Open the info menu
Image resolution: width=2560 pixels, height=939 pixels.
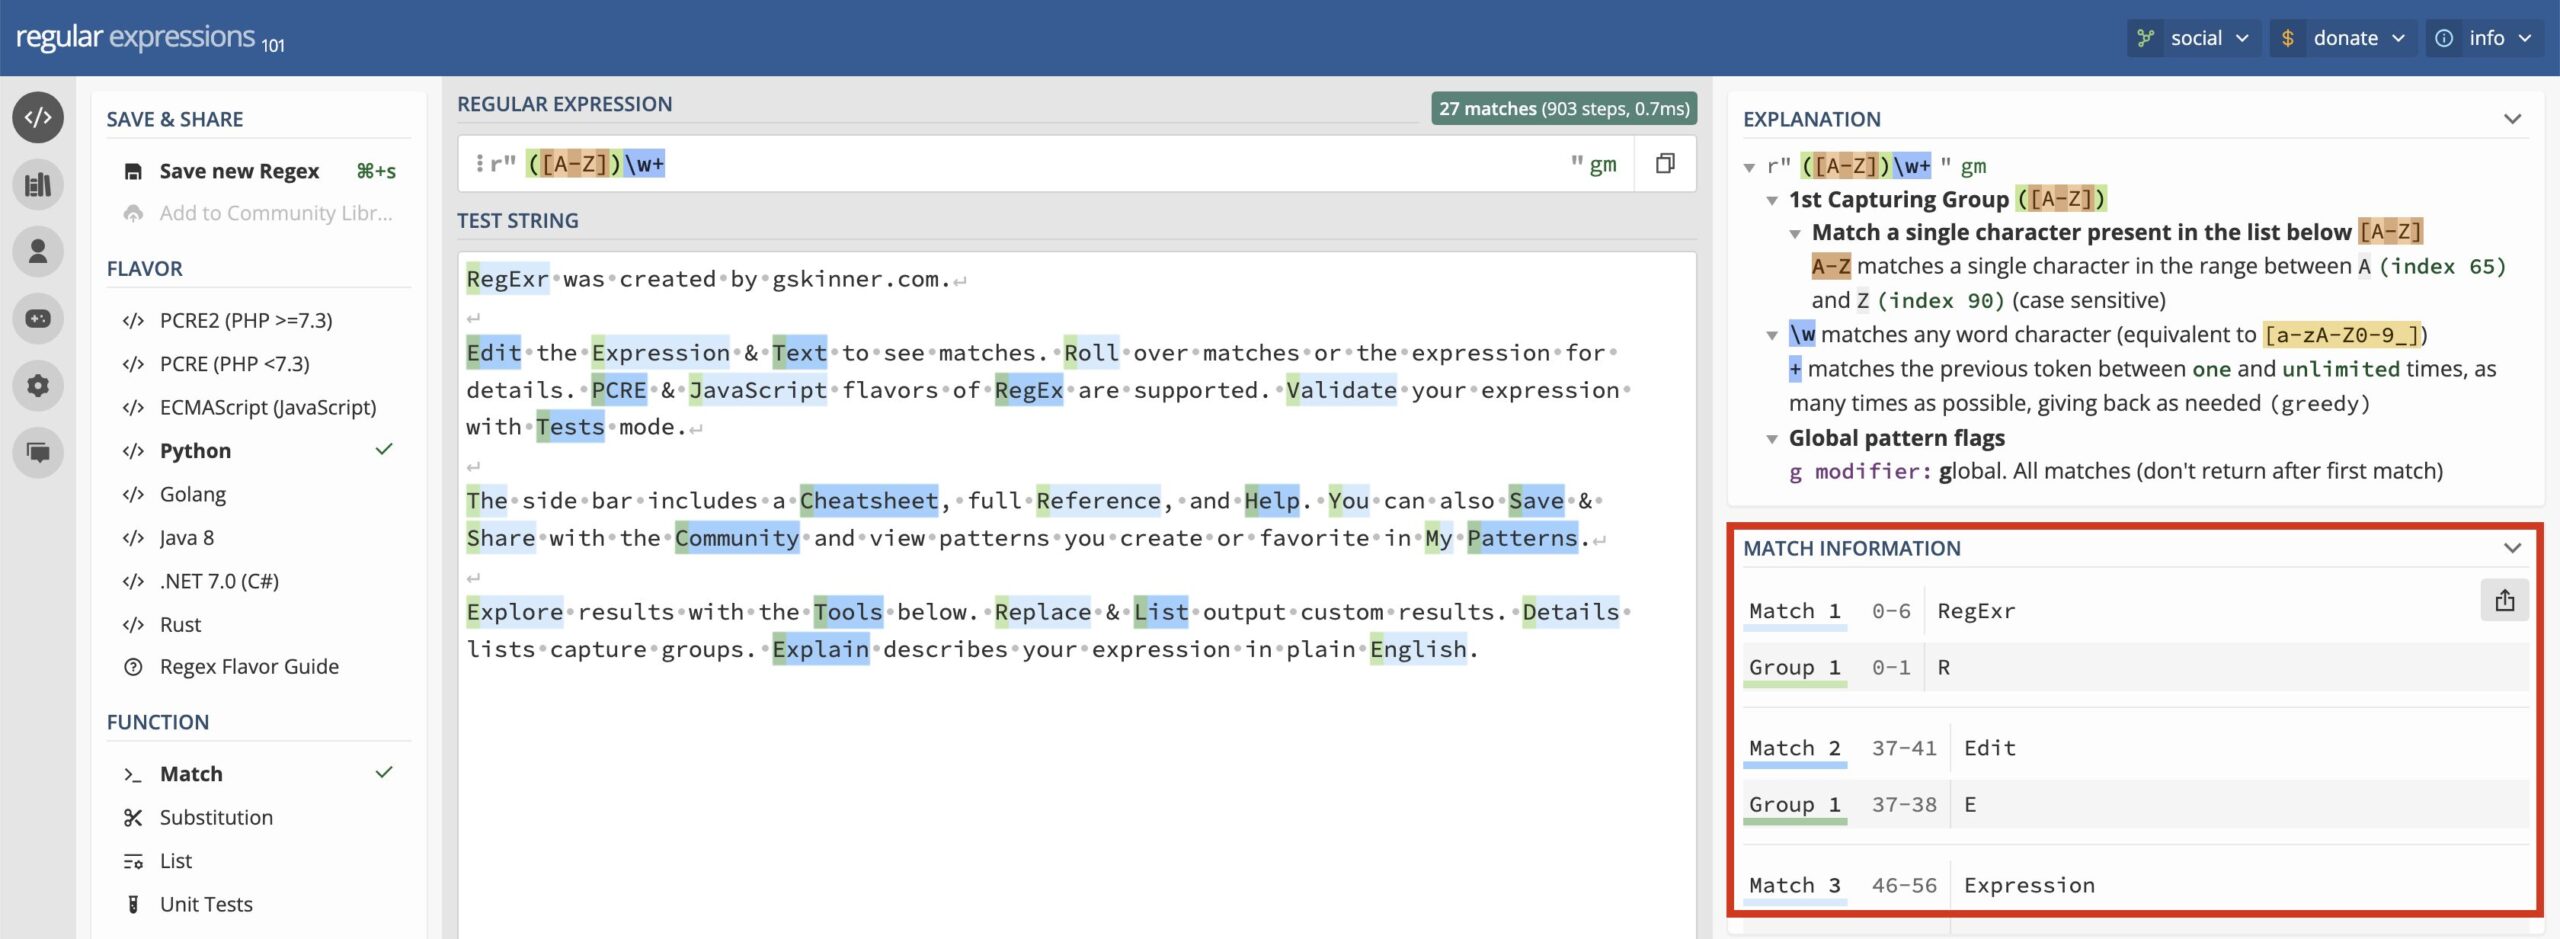click(x=2484, y=38)
